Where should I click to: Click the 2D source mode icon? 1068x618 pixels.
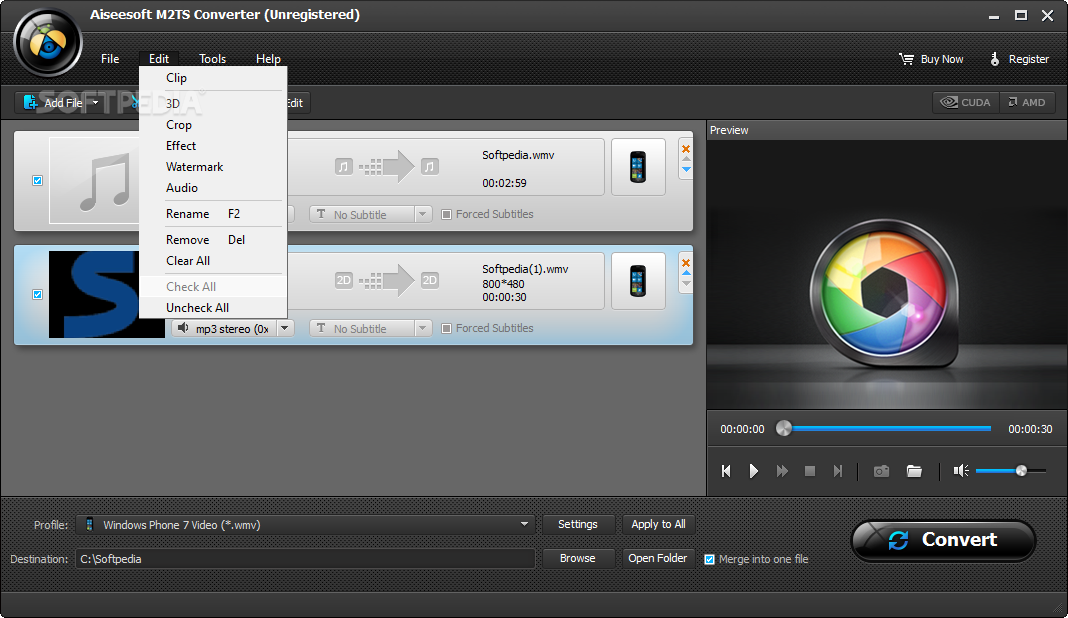[343, 280]
